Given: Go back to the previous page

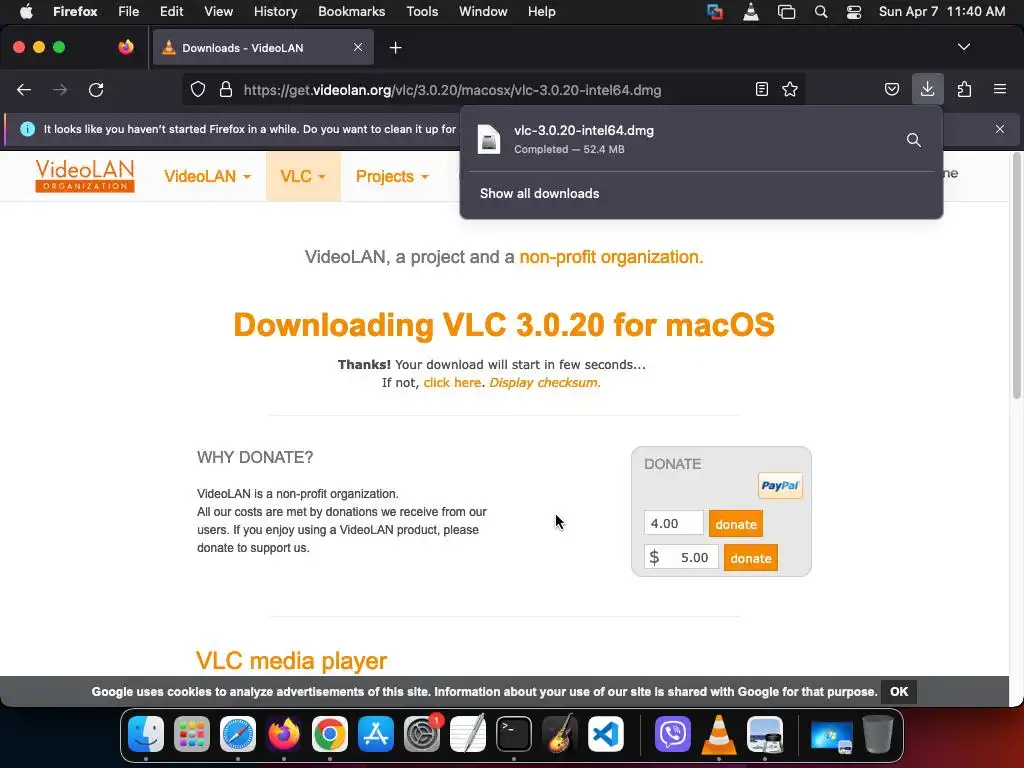Looking at the screenshot, I should [x=24, y=89].
